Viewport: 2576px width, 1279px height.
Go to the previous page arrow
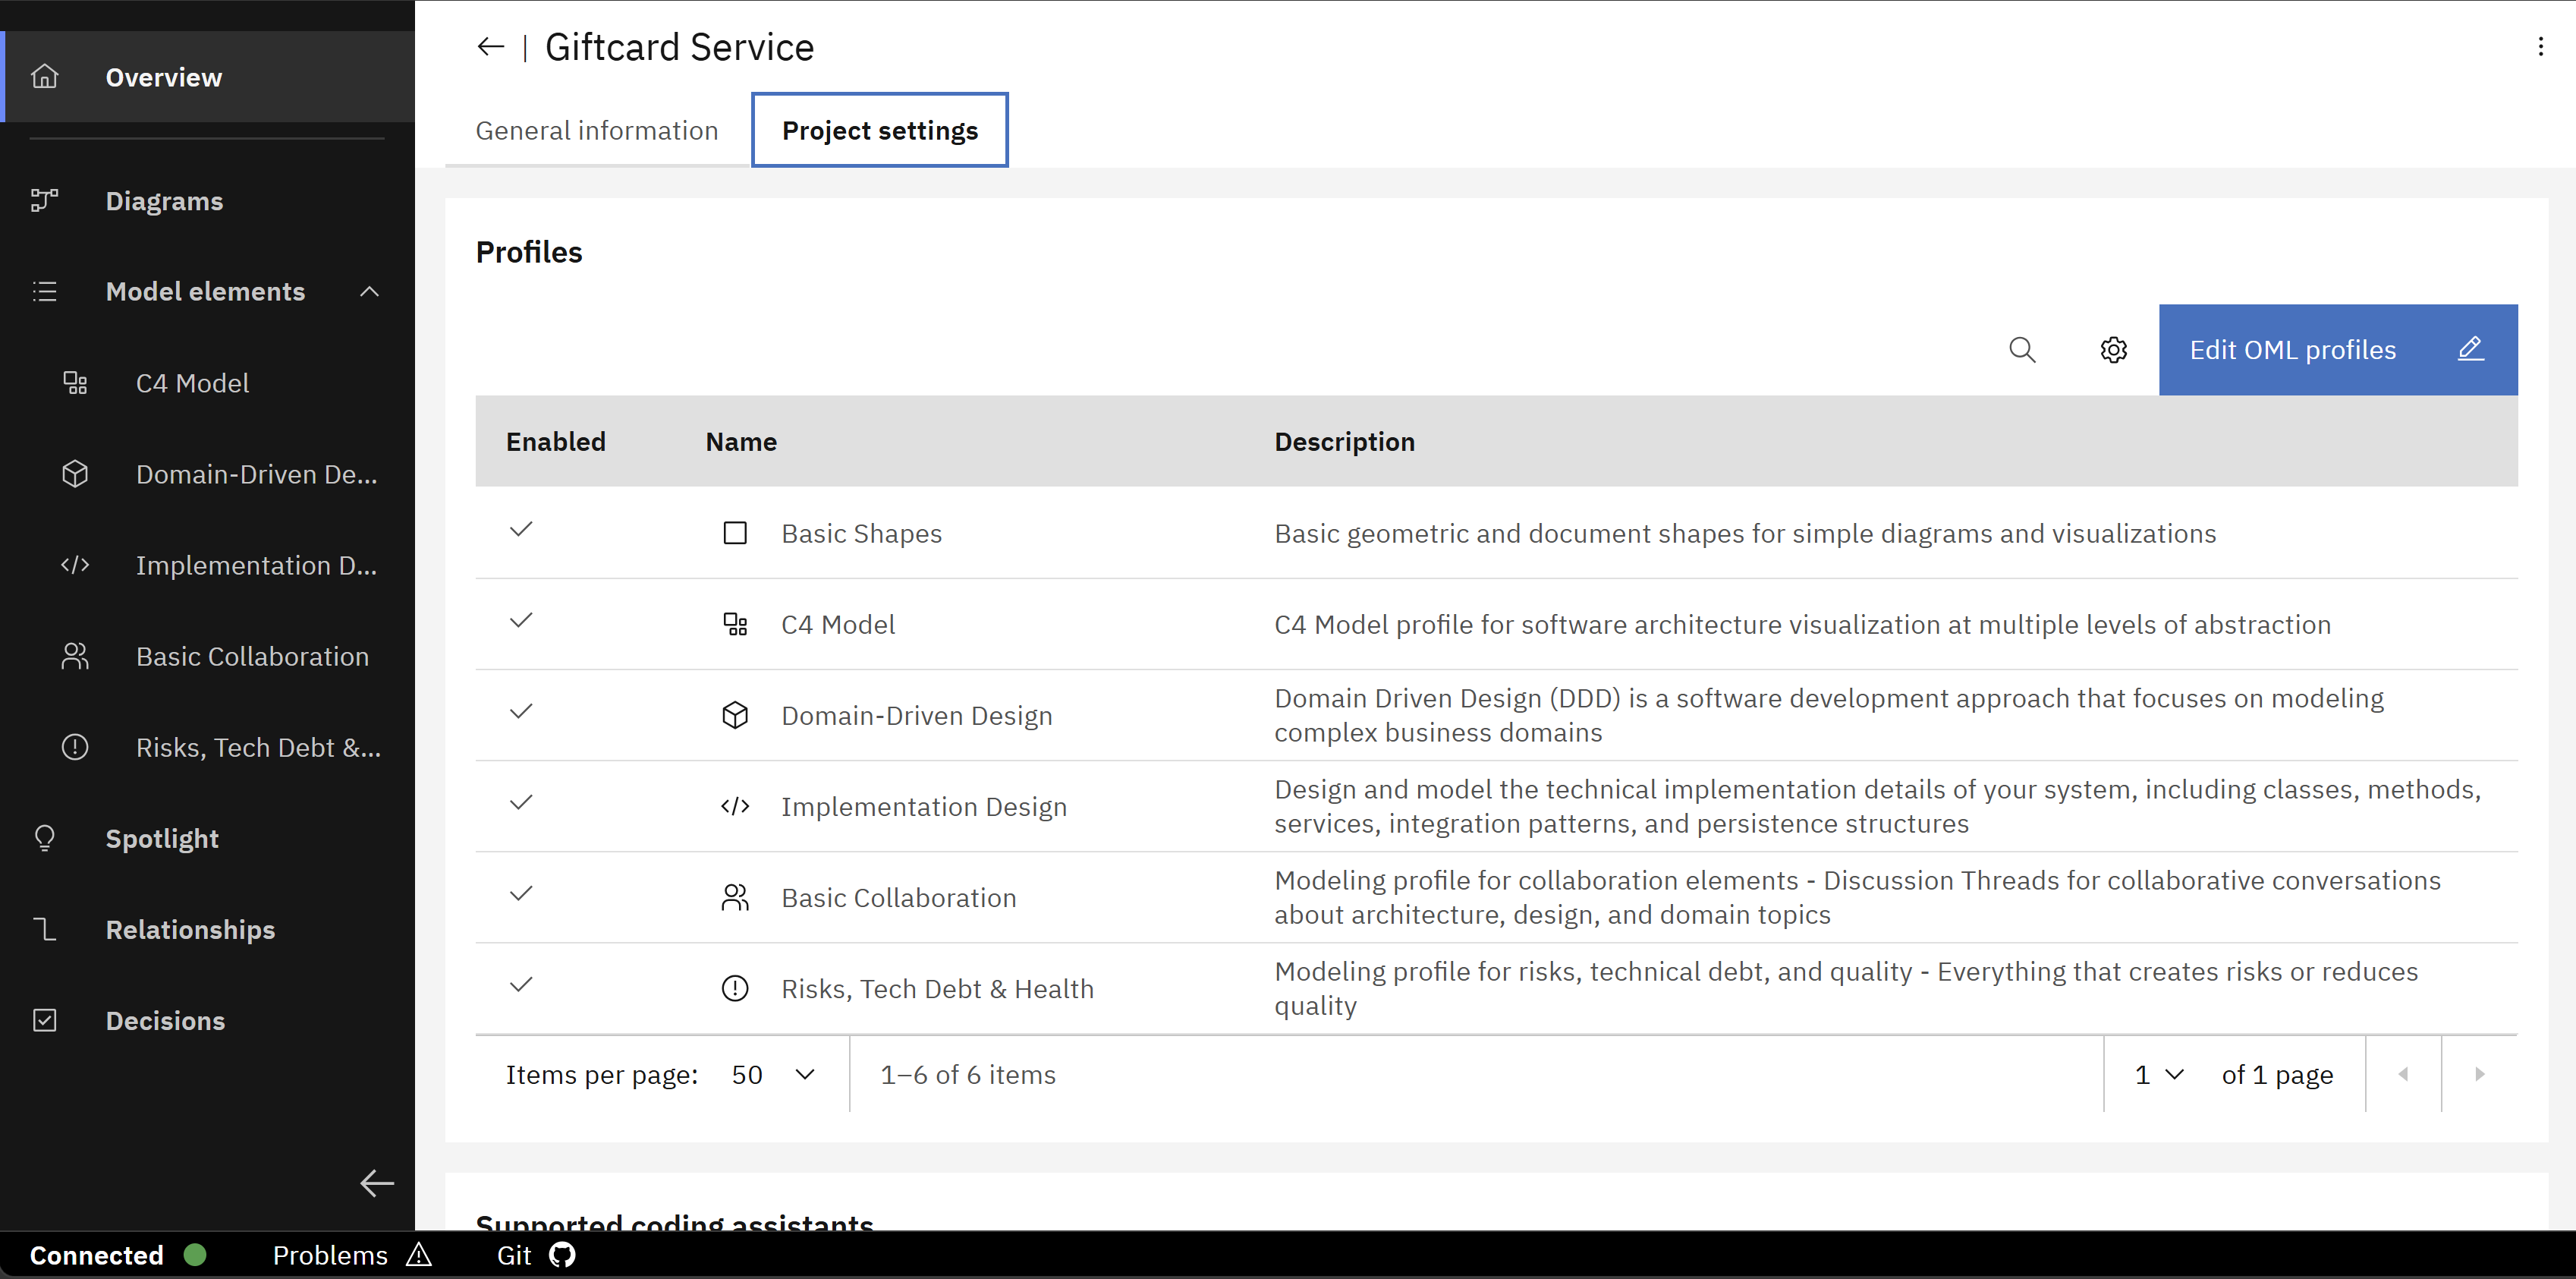(2403, 1074)
